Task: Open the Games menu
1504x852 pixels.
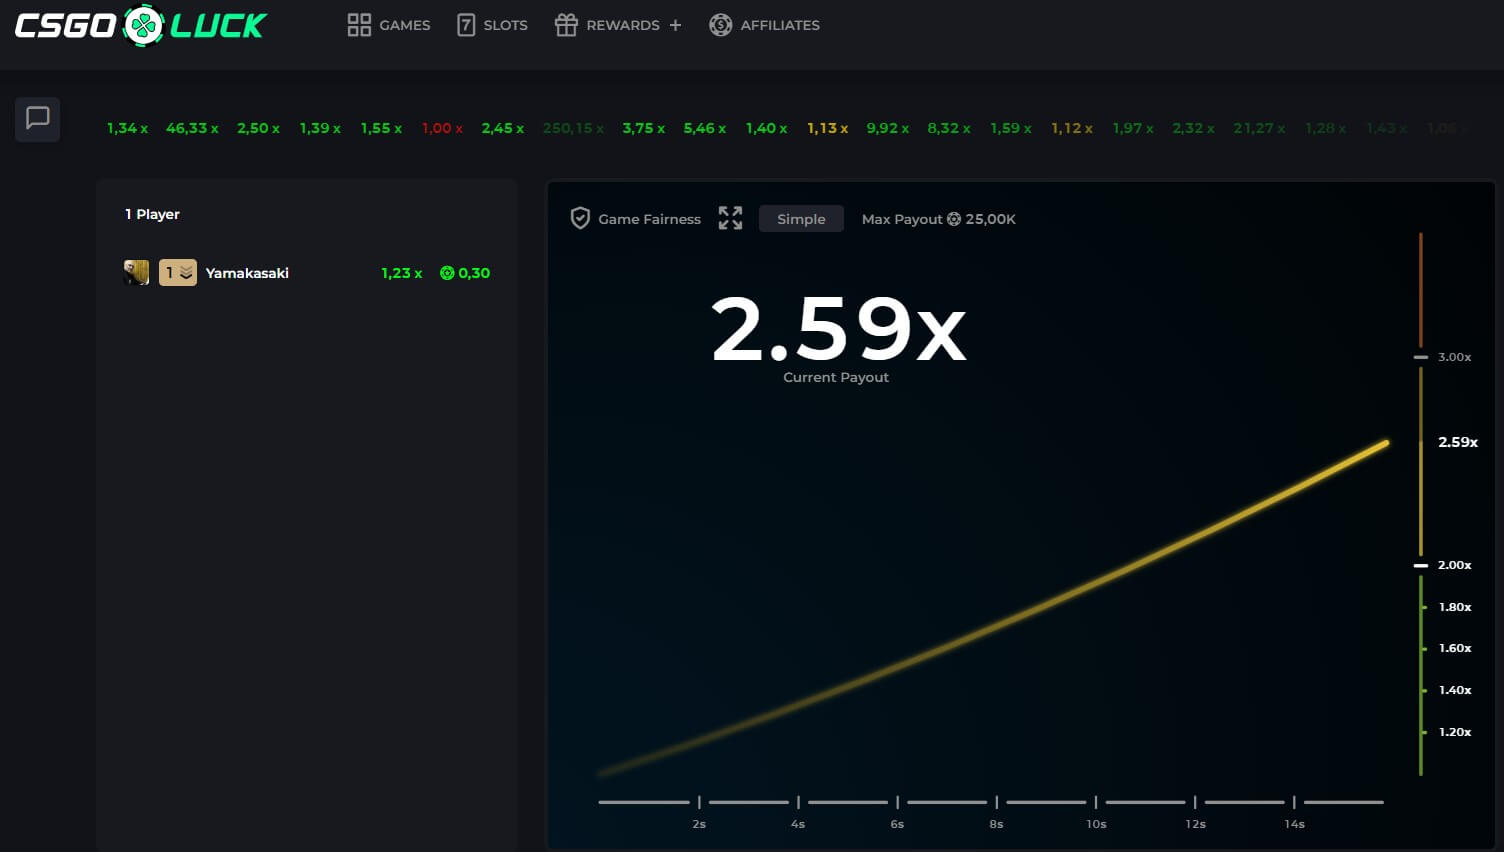Action: click(x=404, y=25)
